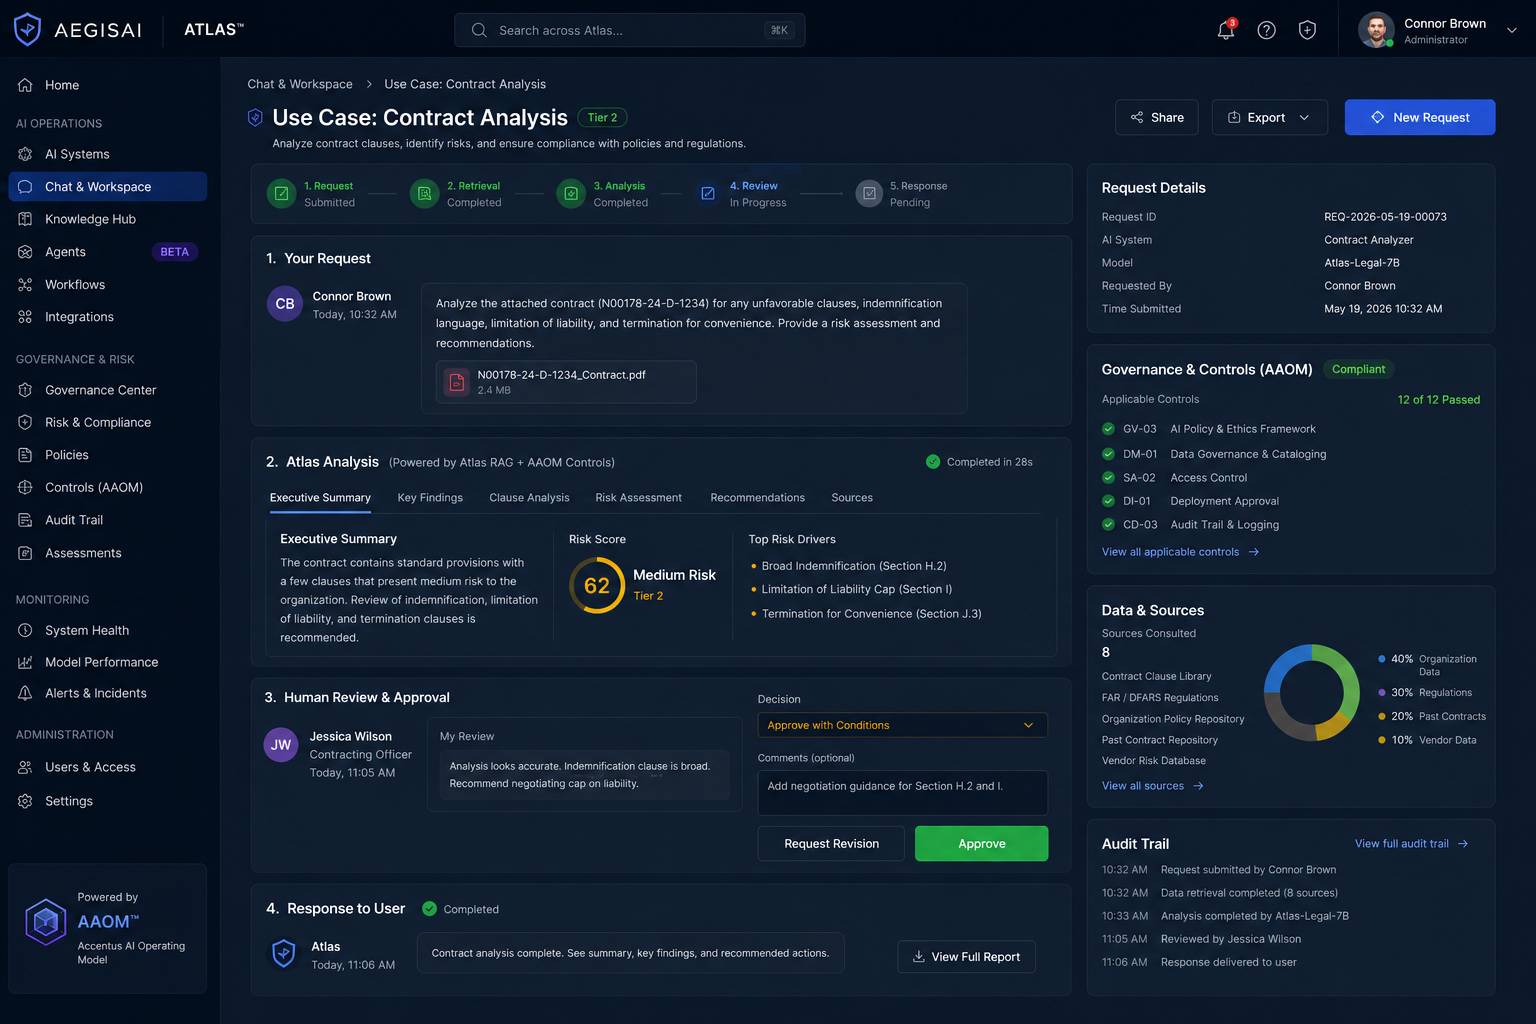Switch to the Clause Analysis tab
The width and height of the screenshot is (1536, 1024).
tap(529, 498)
